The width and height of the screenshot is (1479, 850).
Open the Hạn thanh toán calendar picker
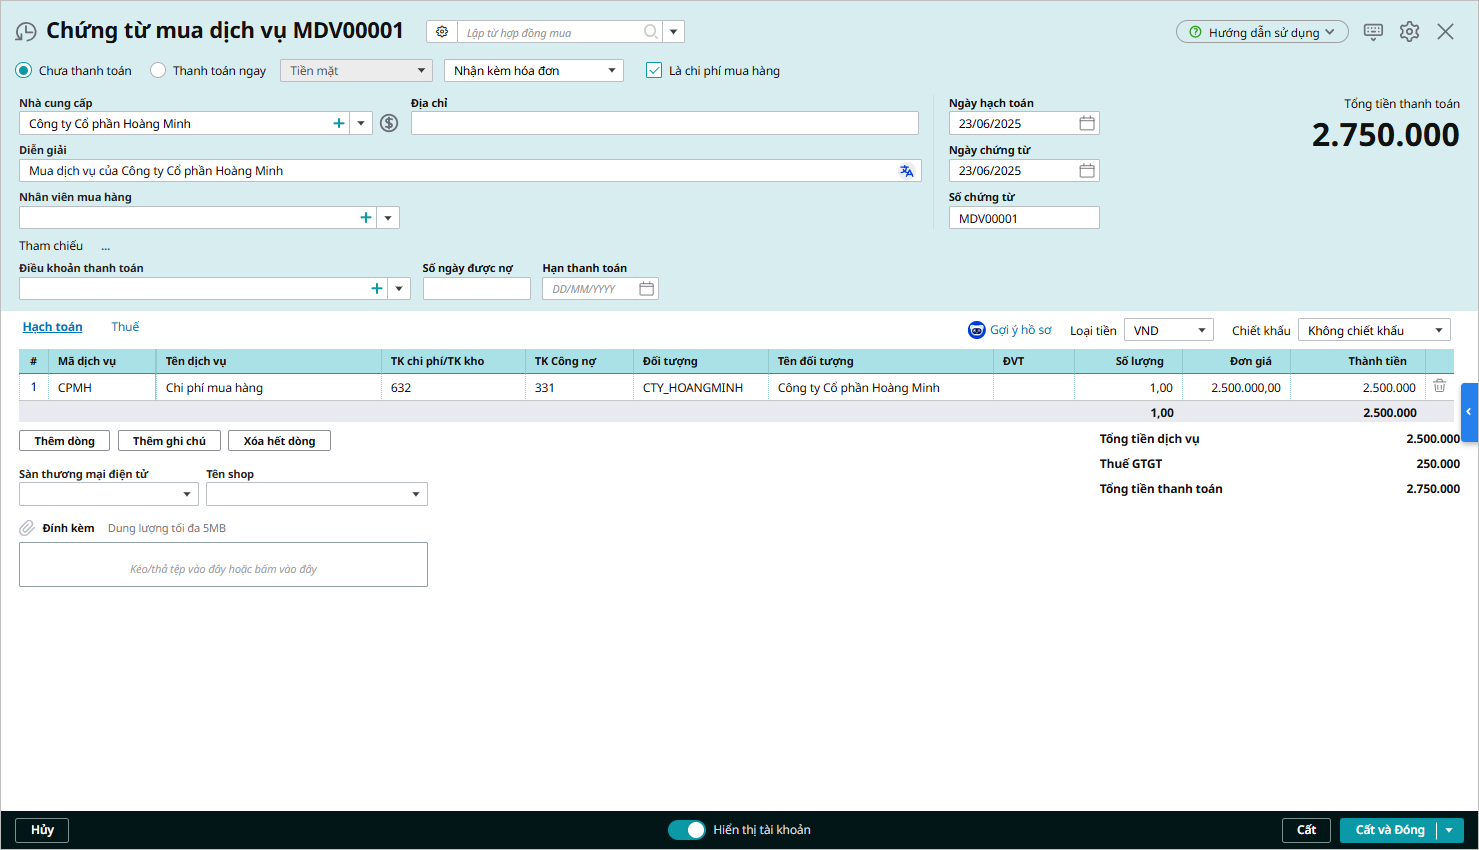click(647, 289)
